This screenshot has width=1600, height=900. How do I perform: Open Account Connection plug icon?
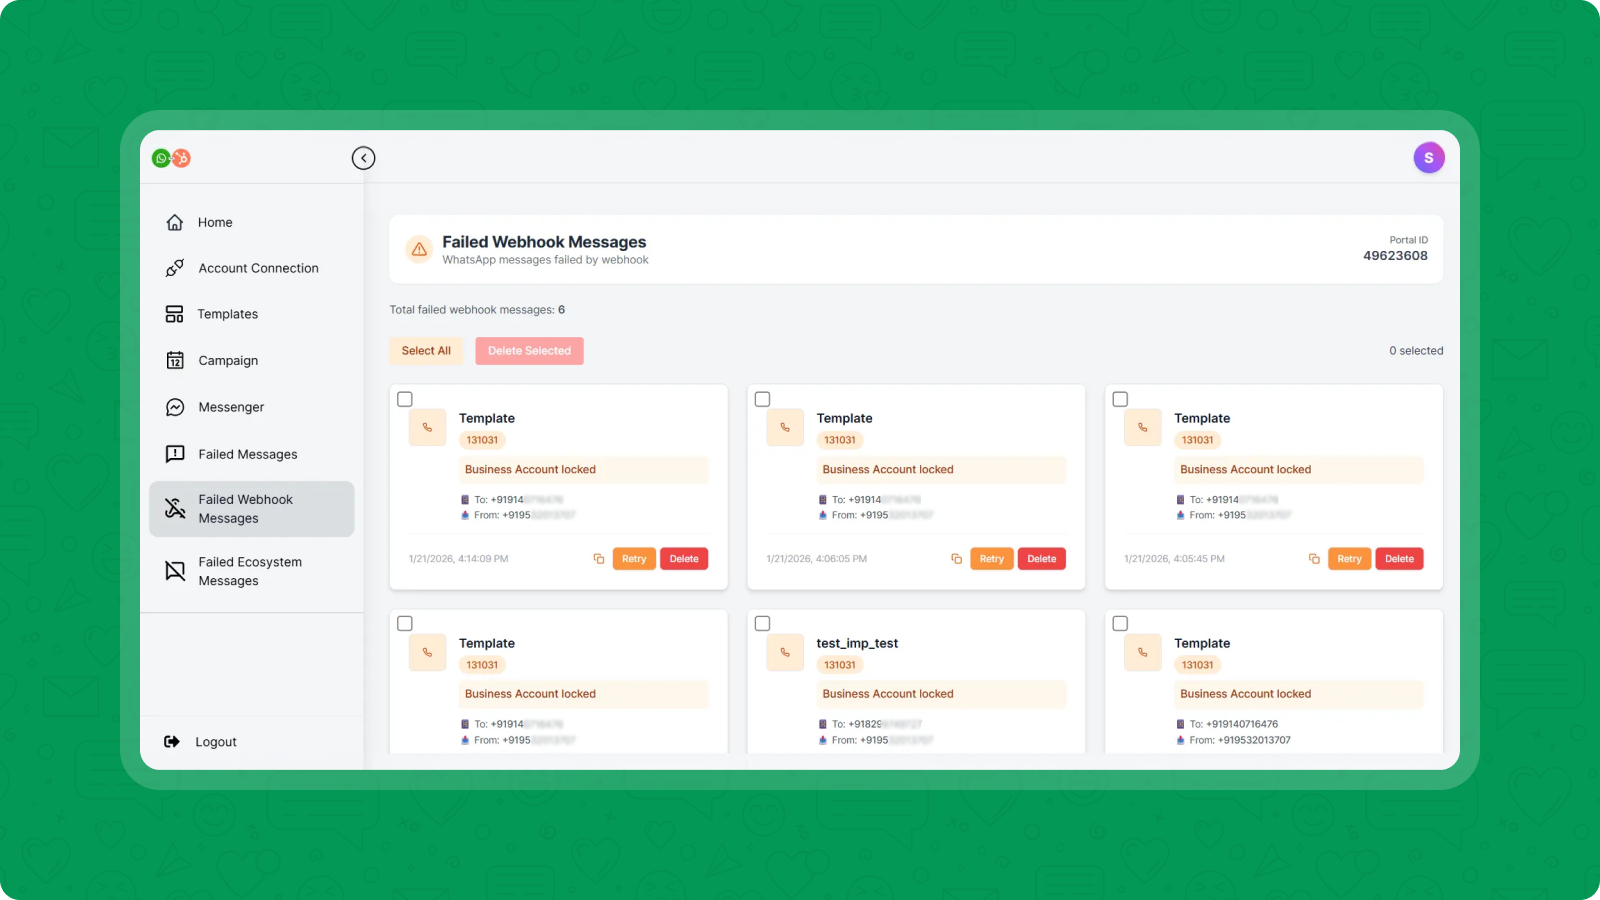[x=175, y=268]
